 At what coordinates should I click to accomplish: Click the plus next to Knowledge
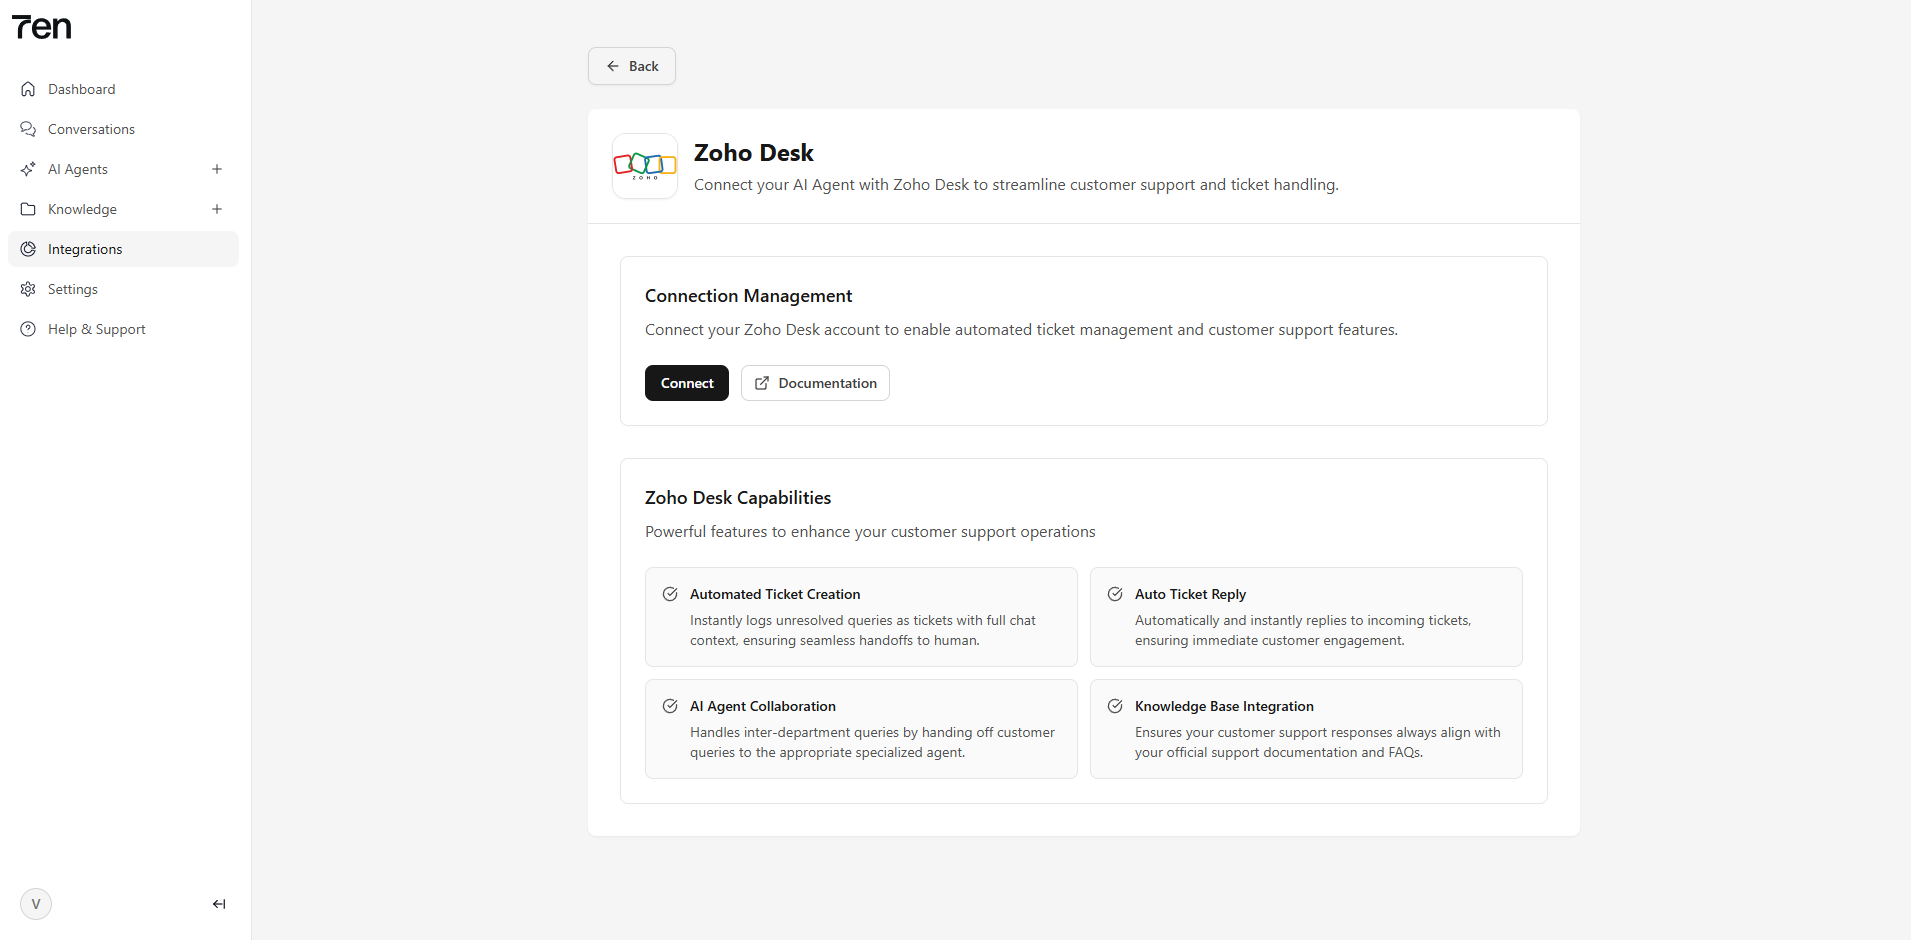pyautogui.click(x=217, y=209)
